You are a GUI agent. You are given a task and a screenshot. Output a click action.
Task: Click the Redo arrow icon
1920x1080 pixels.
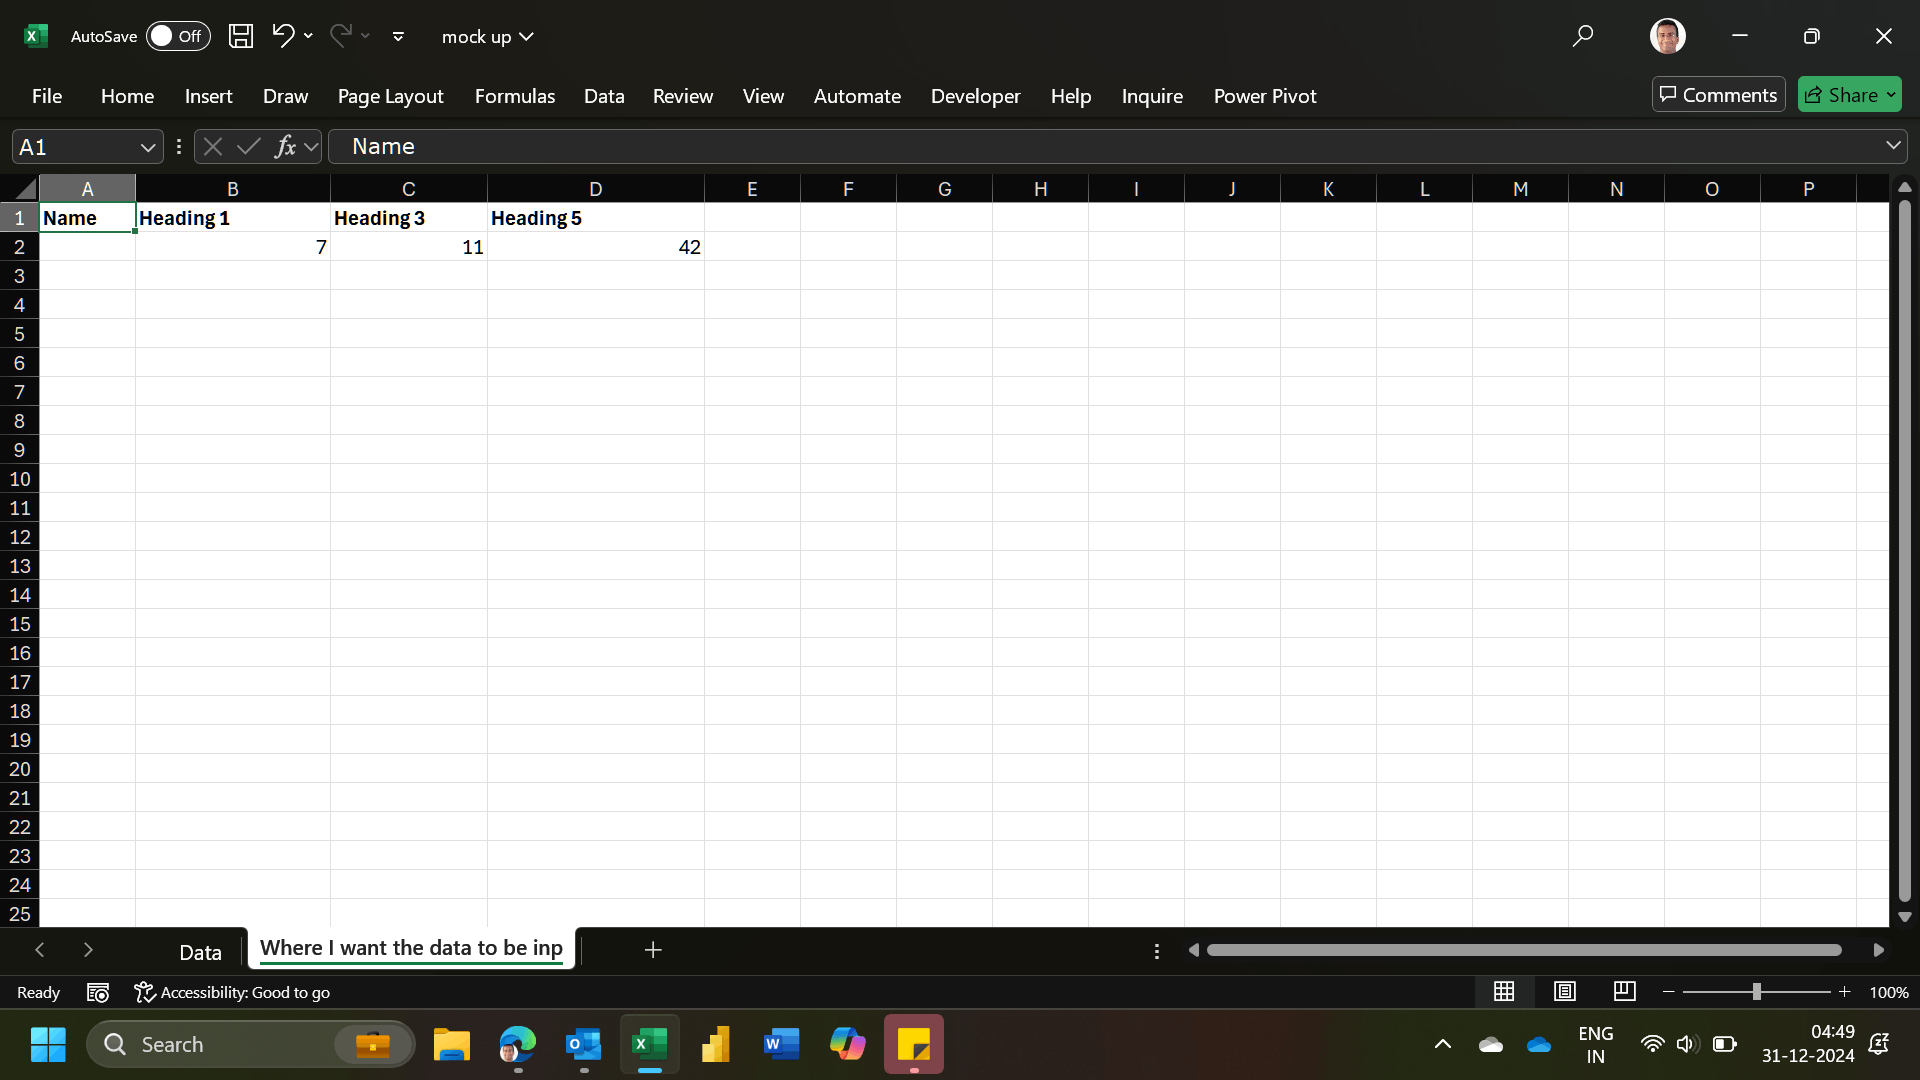pyautogui.click(x=340, y=36)
